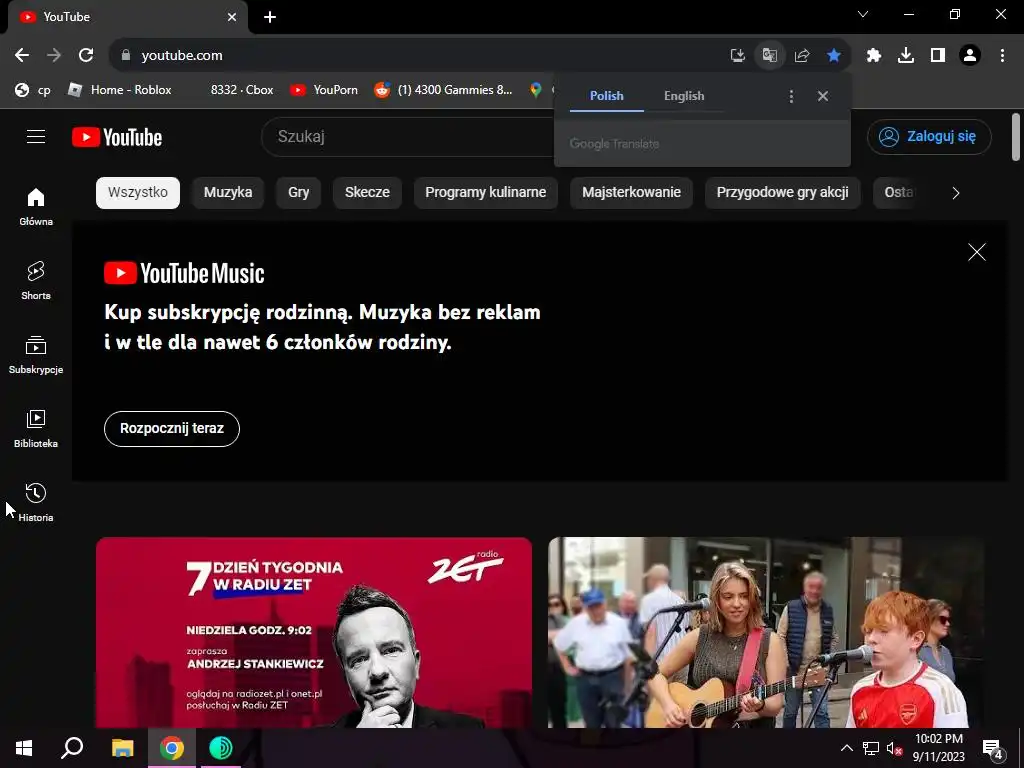Click the Zaloguj się sign-in button
This screenshot has width=1024, height=768.
point(929,136)
